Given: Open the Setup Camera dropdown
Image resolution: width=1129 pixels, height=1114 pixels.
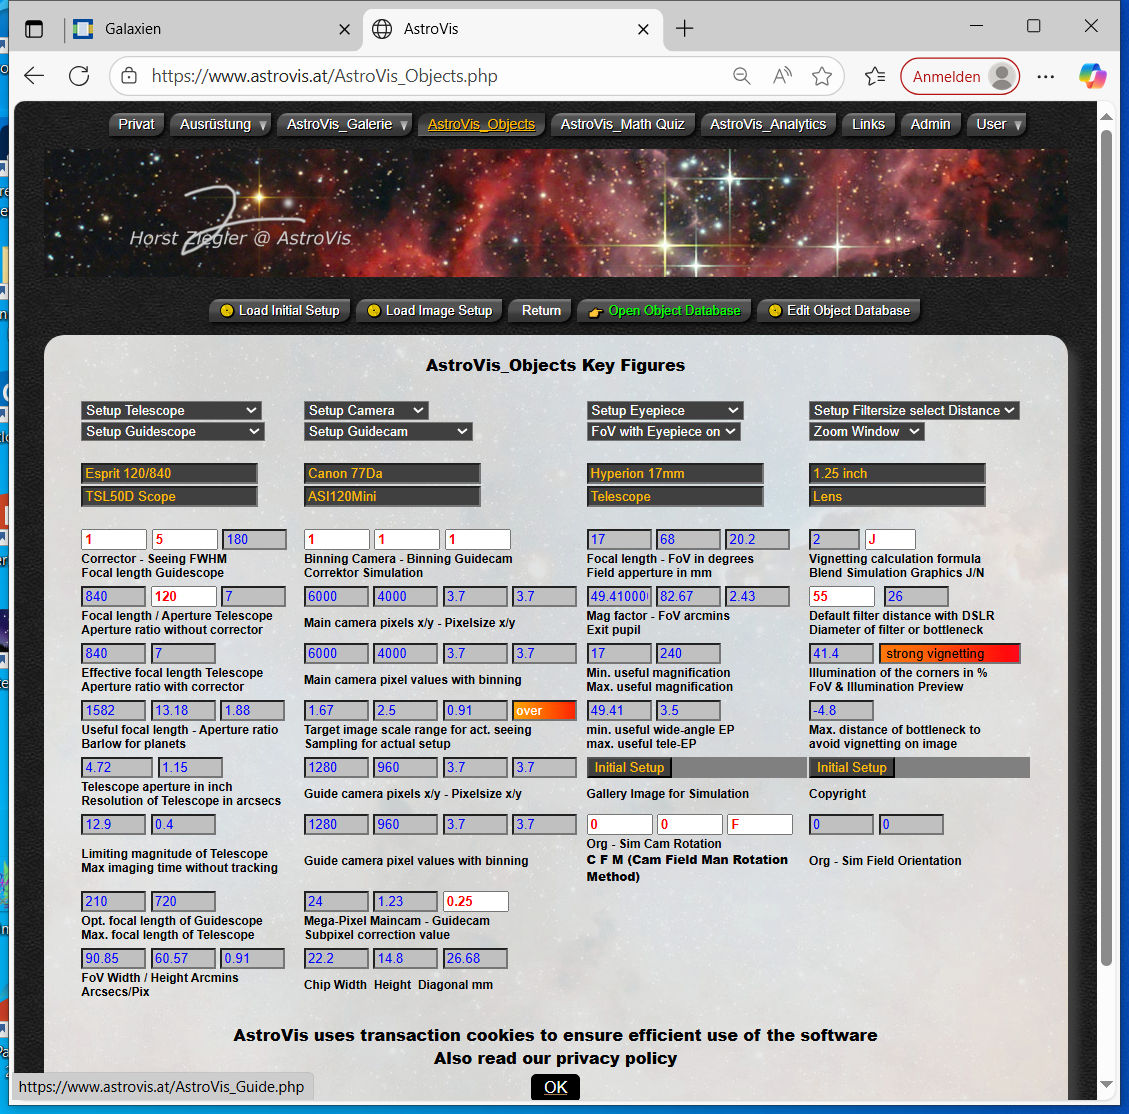Looking at the screenshot, I should click(x=366, y=410).
